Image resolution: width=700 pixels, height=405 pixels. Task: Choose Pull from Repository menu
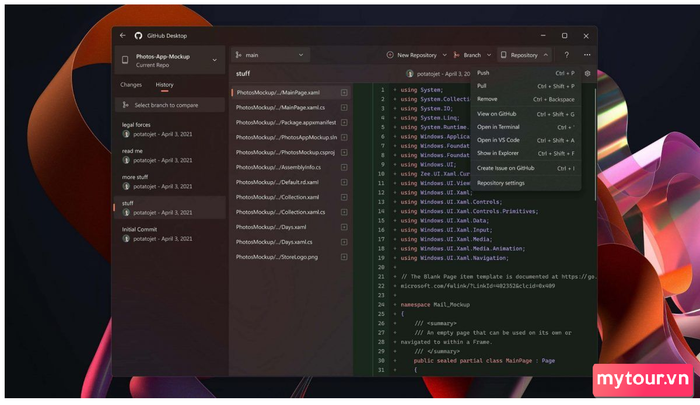(x=525, y=86)
